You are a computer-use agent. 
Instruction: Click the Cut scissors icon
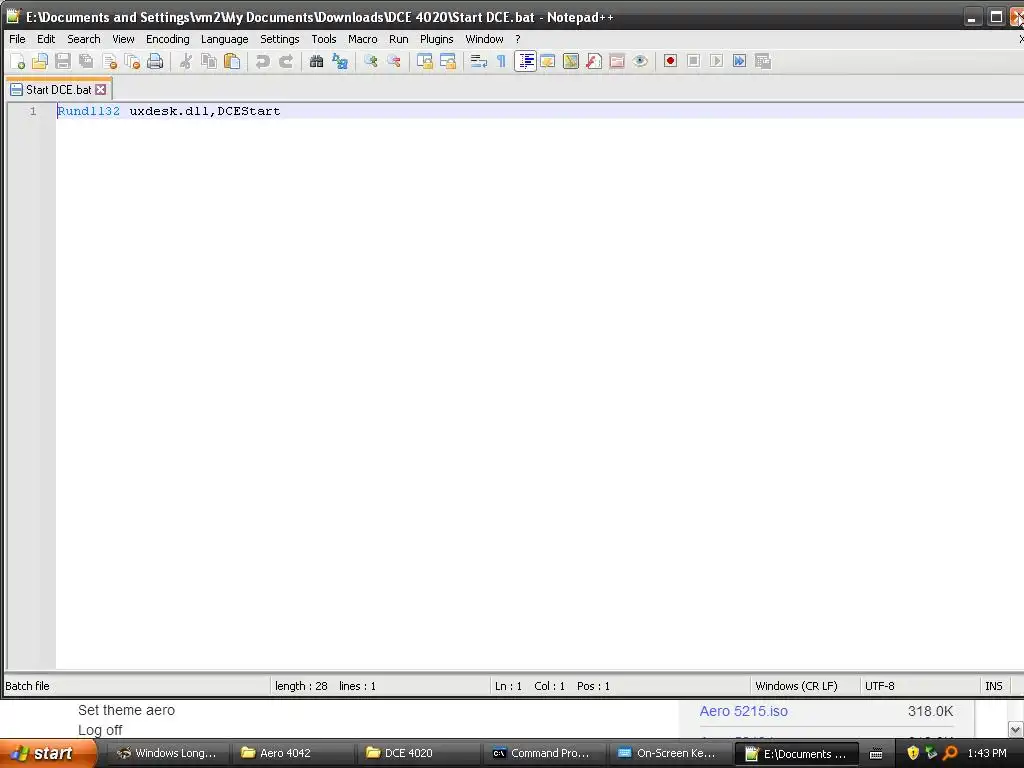186,61
